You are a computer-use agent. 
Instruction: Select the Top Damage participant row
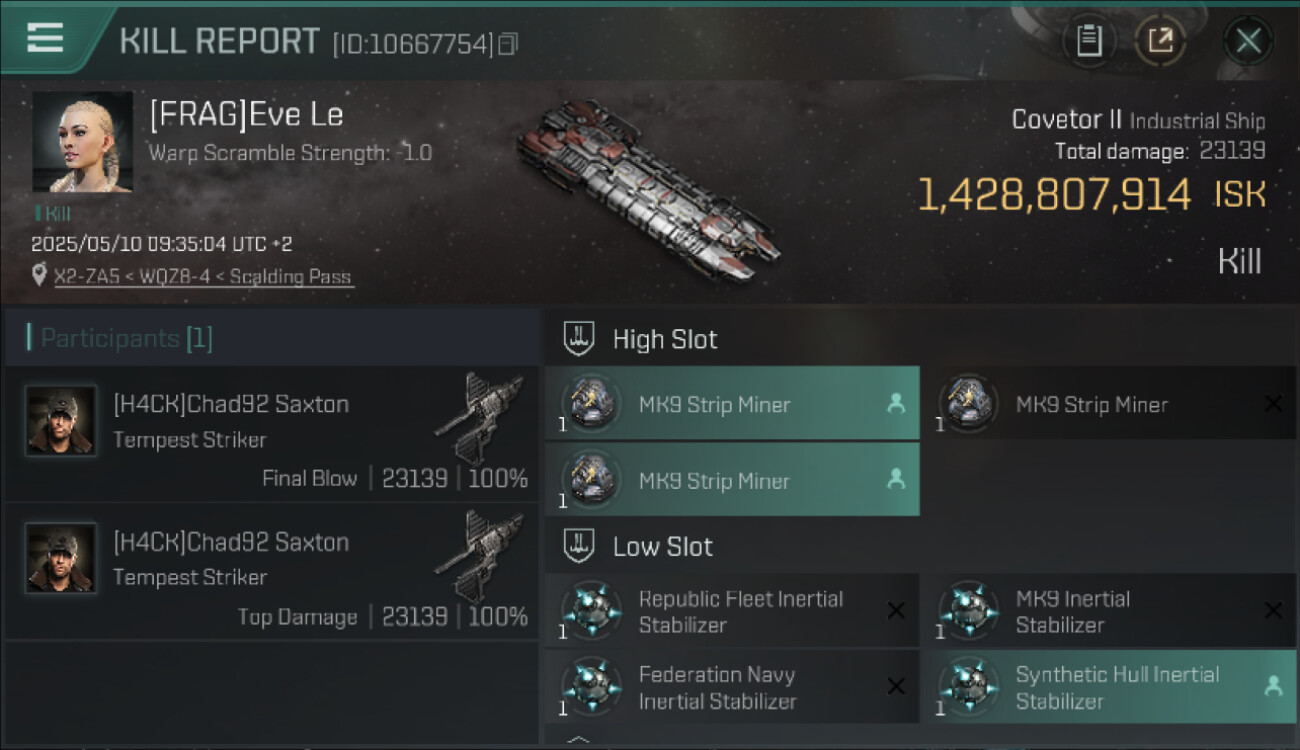(x=272, y=572)
